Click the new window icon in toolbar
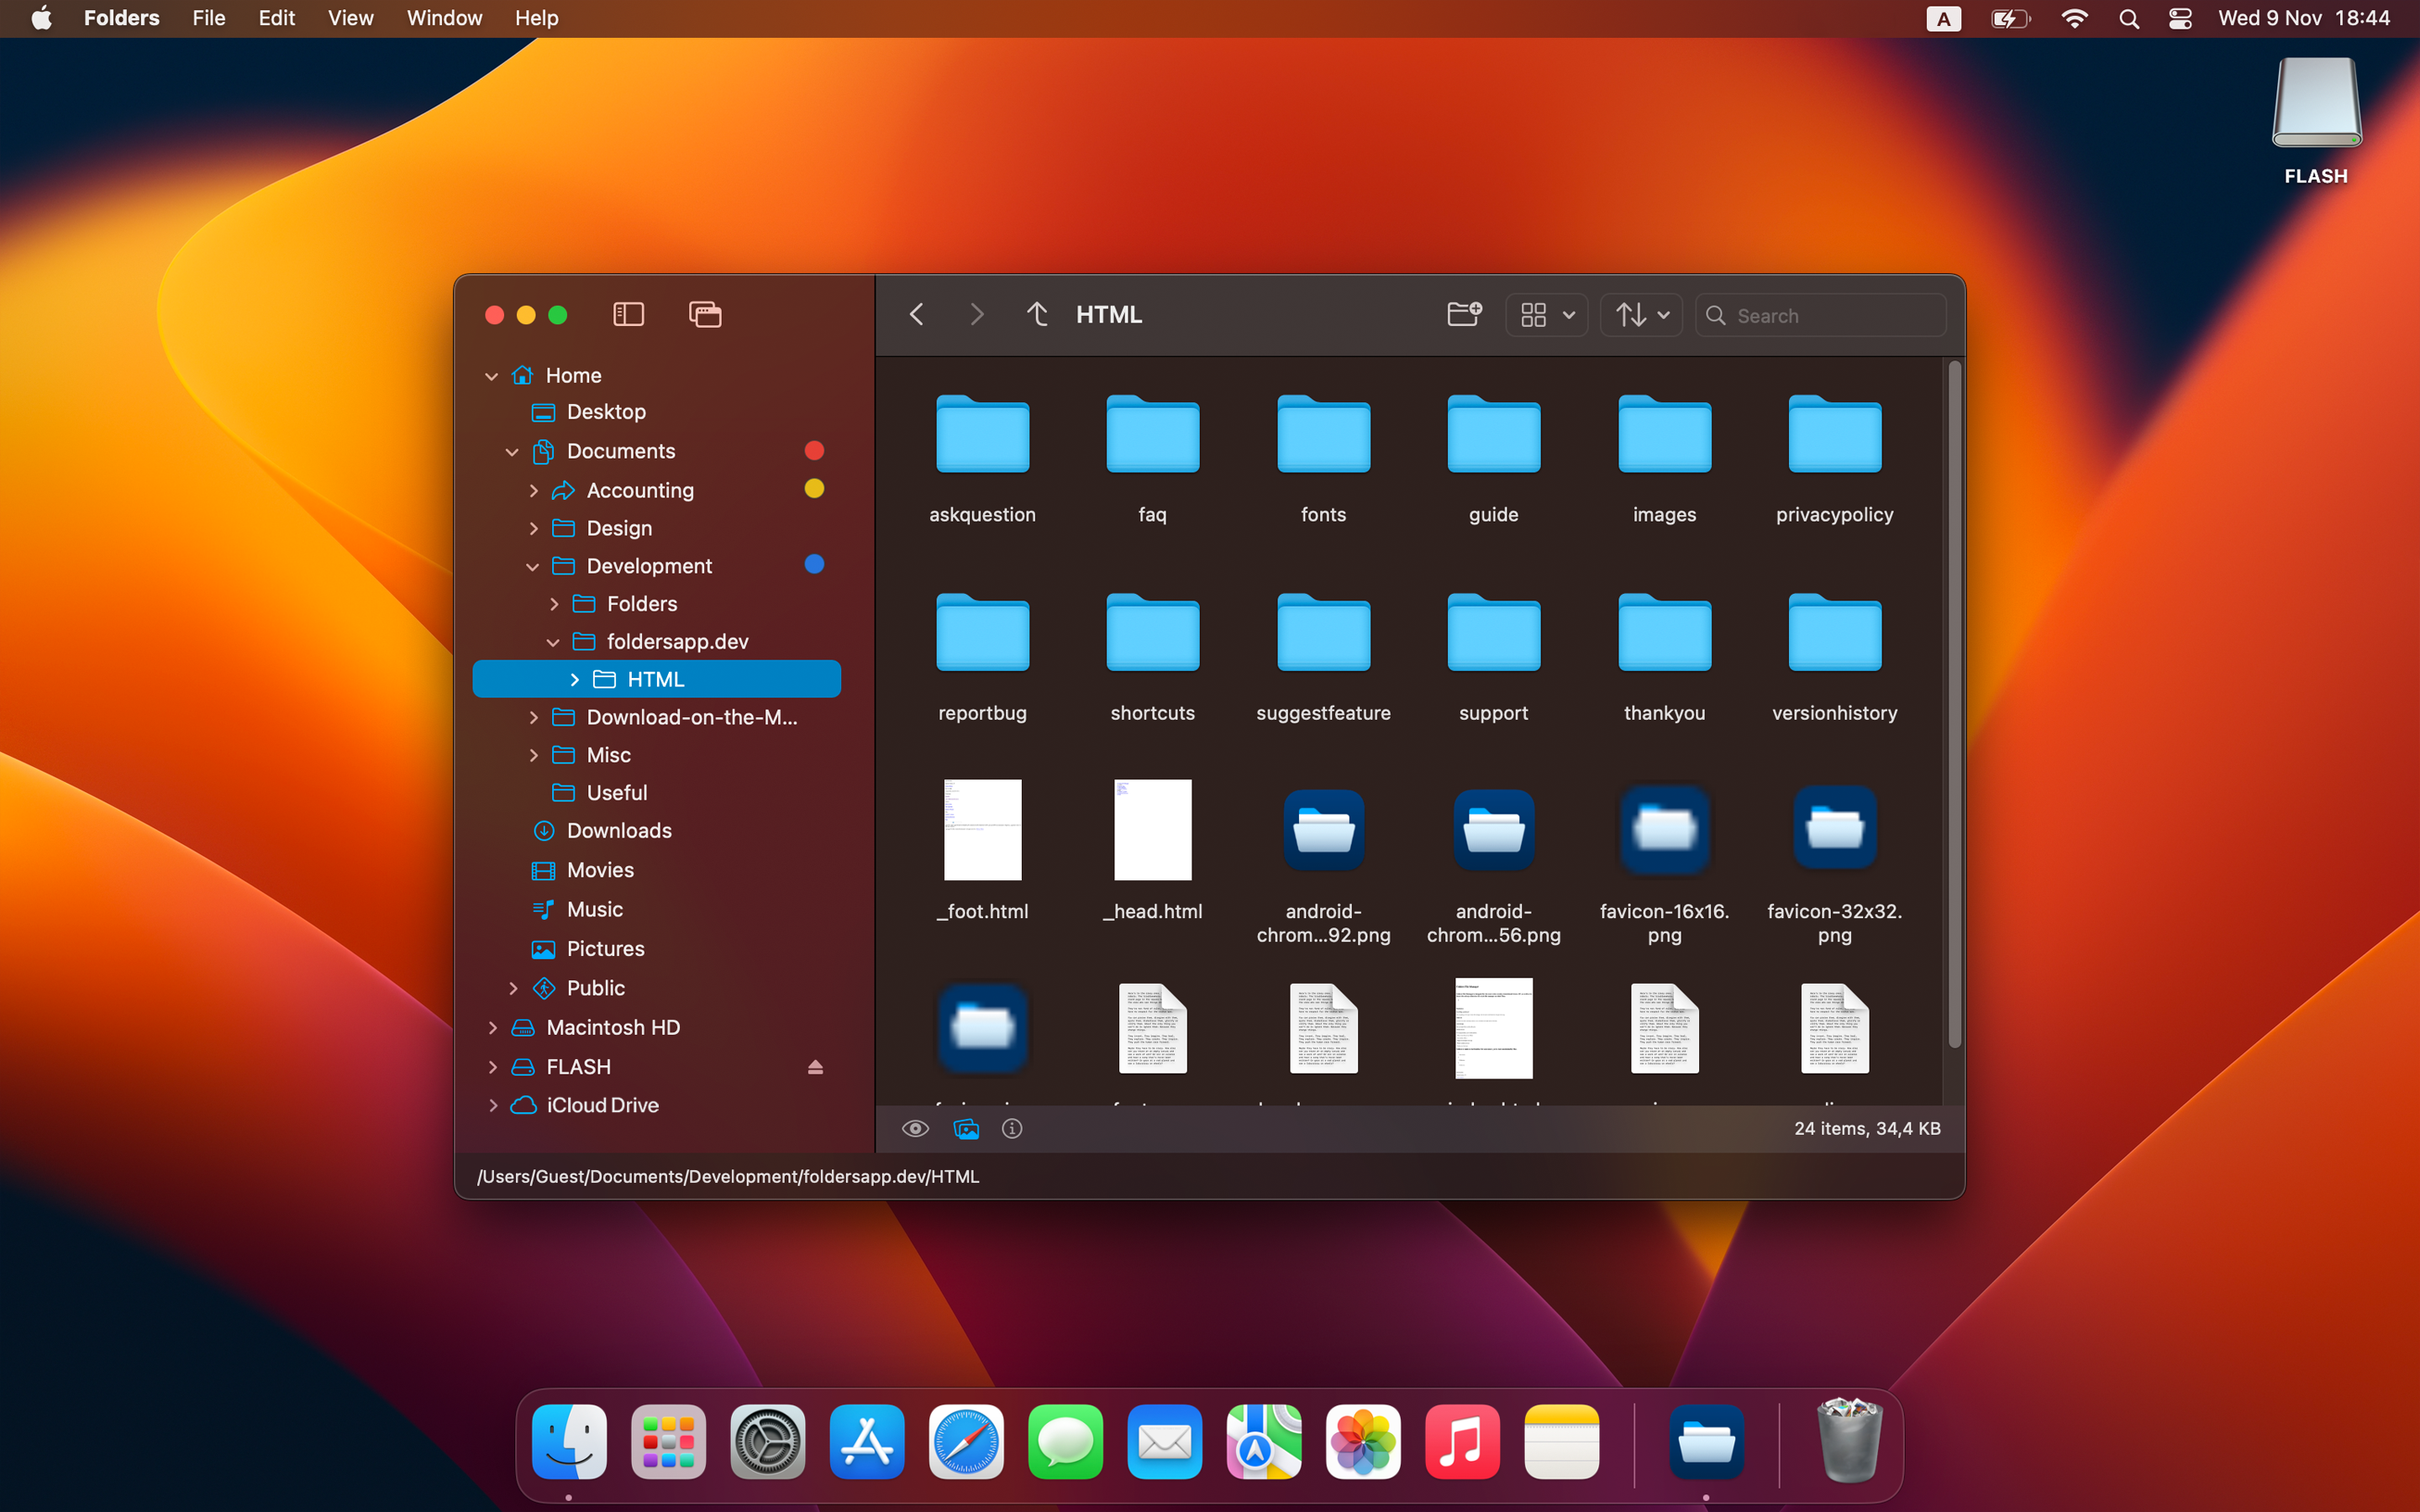Viewport: 2420px width, 1512px height. click(x=705, y=315)
